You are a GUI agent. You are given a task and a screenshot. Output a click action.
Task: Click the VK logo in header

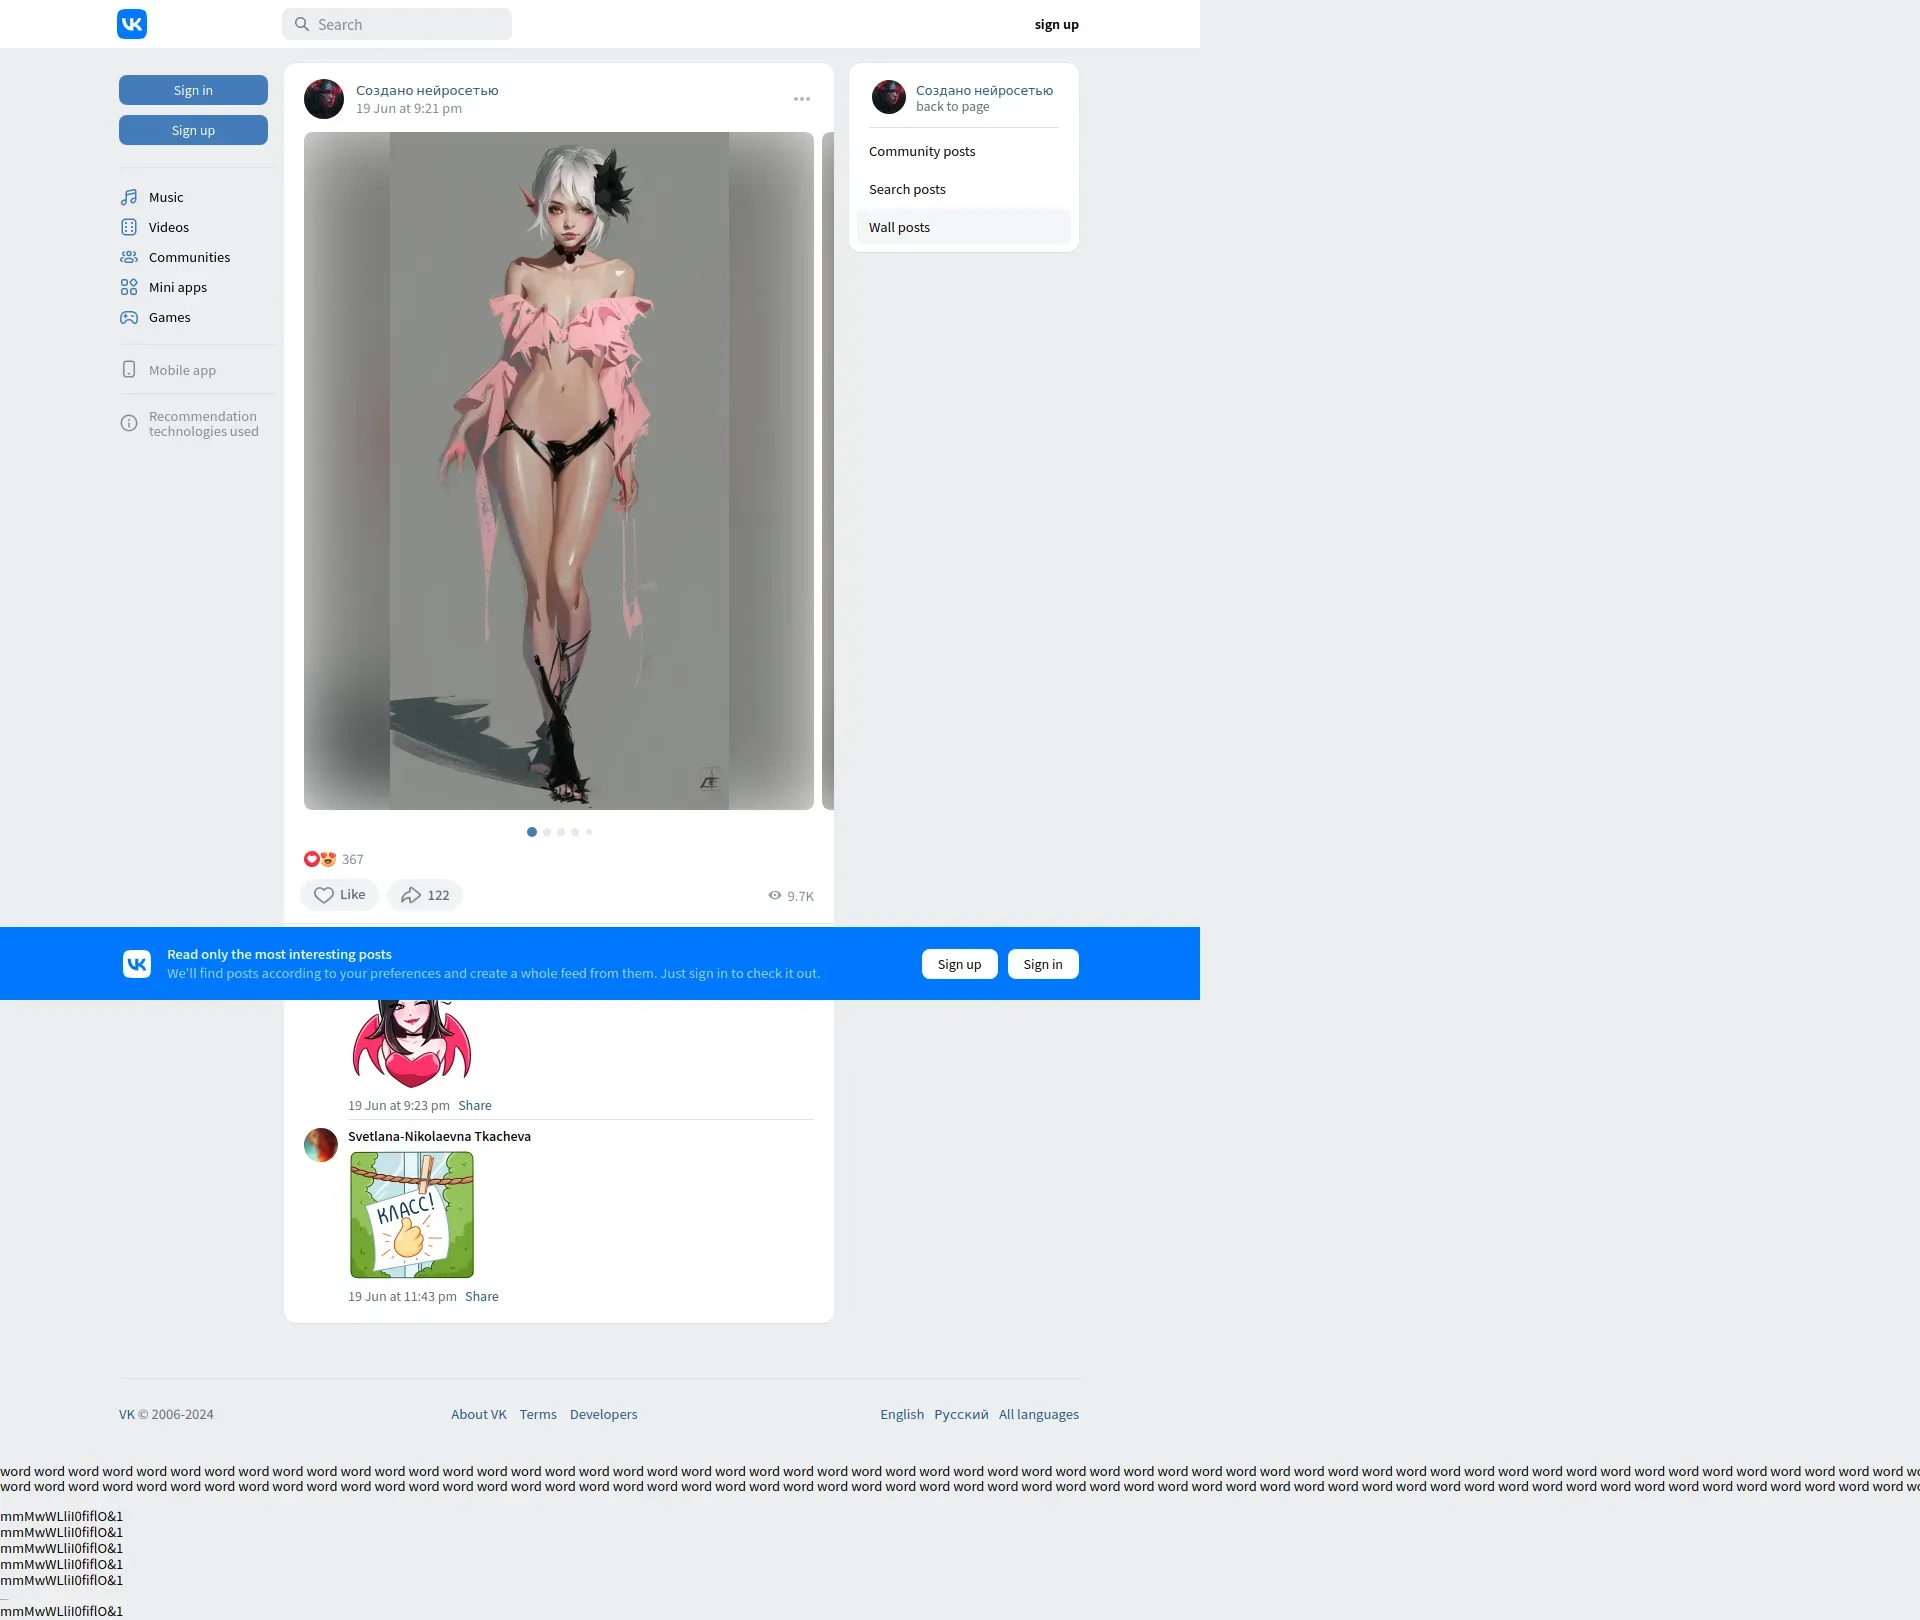[132, 24]
